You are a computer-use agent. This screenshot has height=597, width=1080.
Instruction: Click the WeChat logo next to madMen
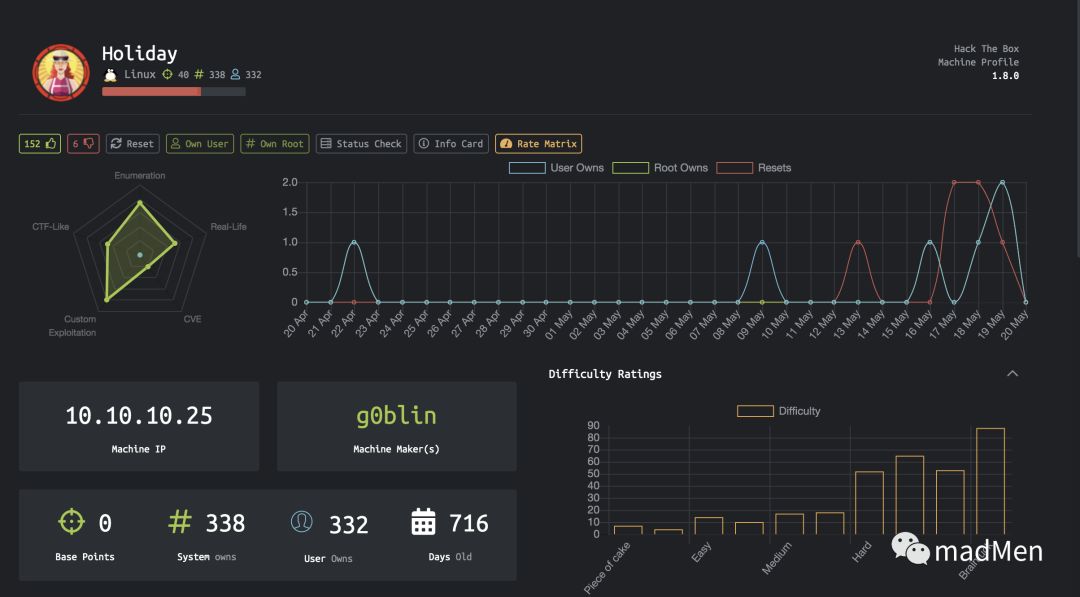pos(911,548)
